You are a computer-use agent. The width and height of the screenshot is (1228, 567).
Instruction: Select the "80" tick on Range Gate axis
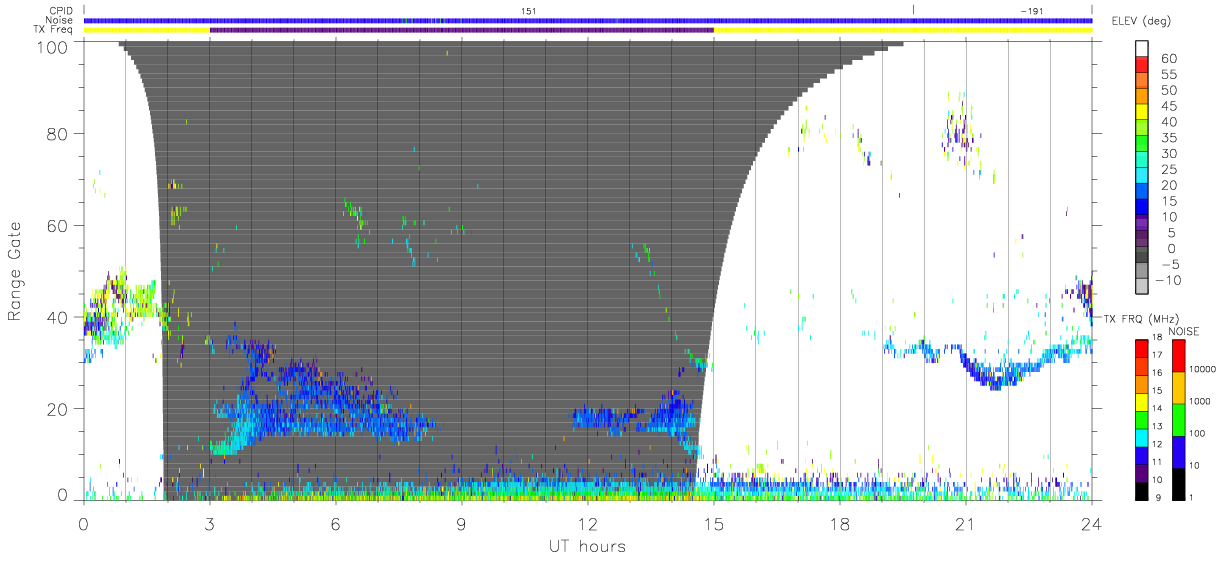pyautogui.click(x=56, y=134)
